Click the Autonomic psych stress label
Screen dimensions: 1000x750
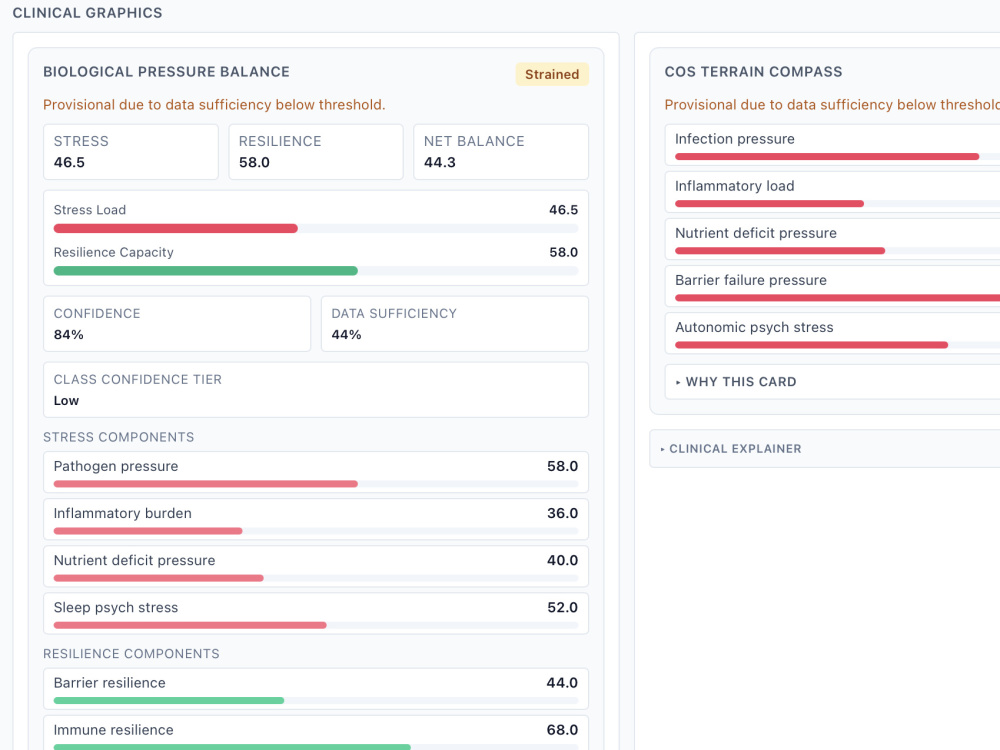(754, 327)
